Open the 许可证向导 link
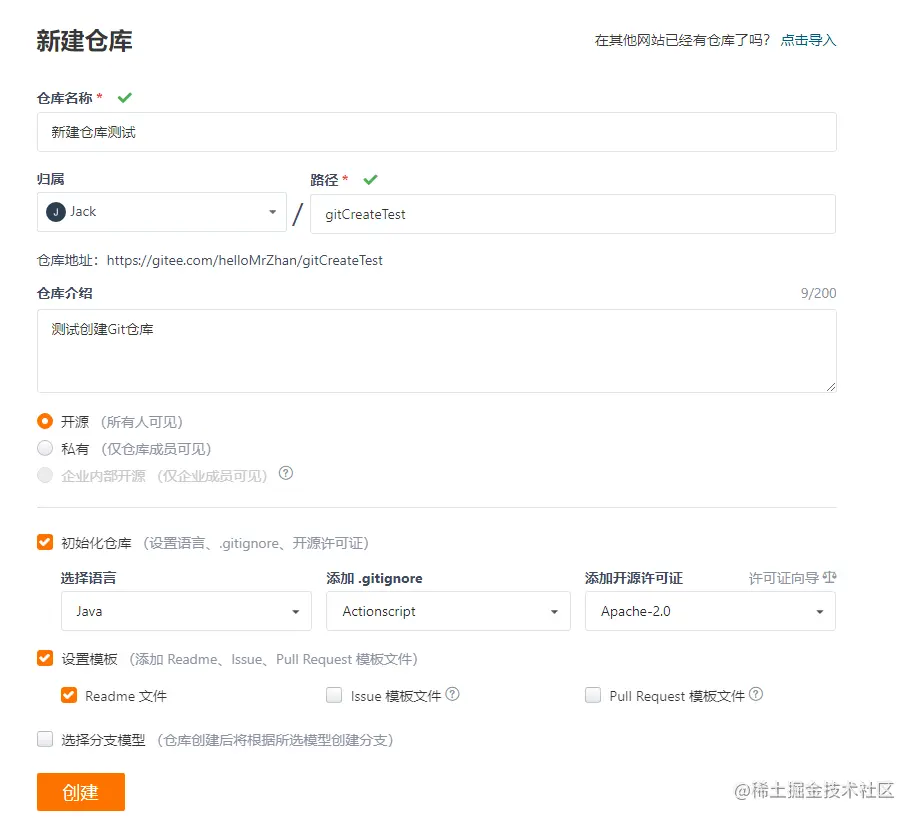This screenshot has height=823, width=917. click(784, 578)
